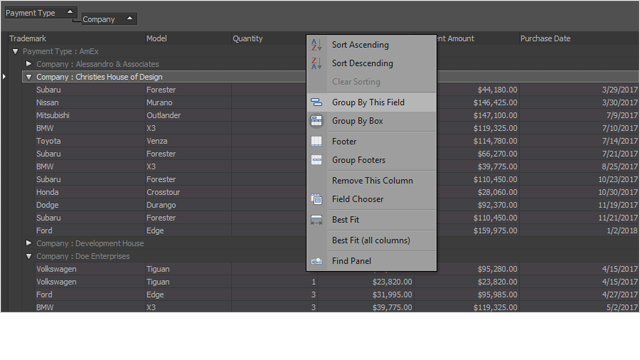This screenshot has height=360, width=640.
Task: Expand the Alessandro & Associates company group
Action: coord(29,64)
